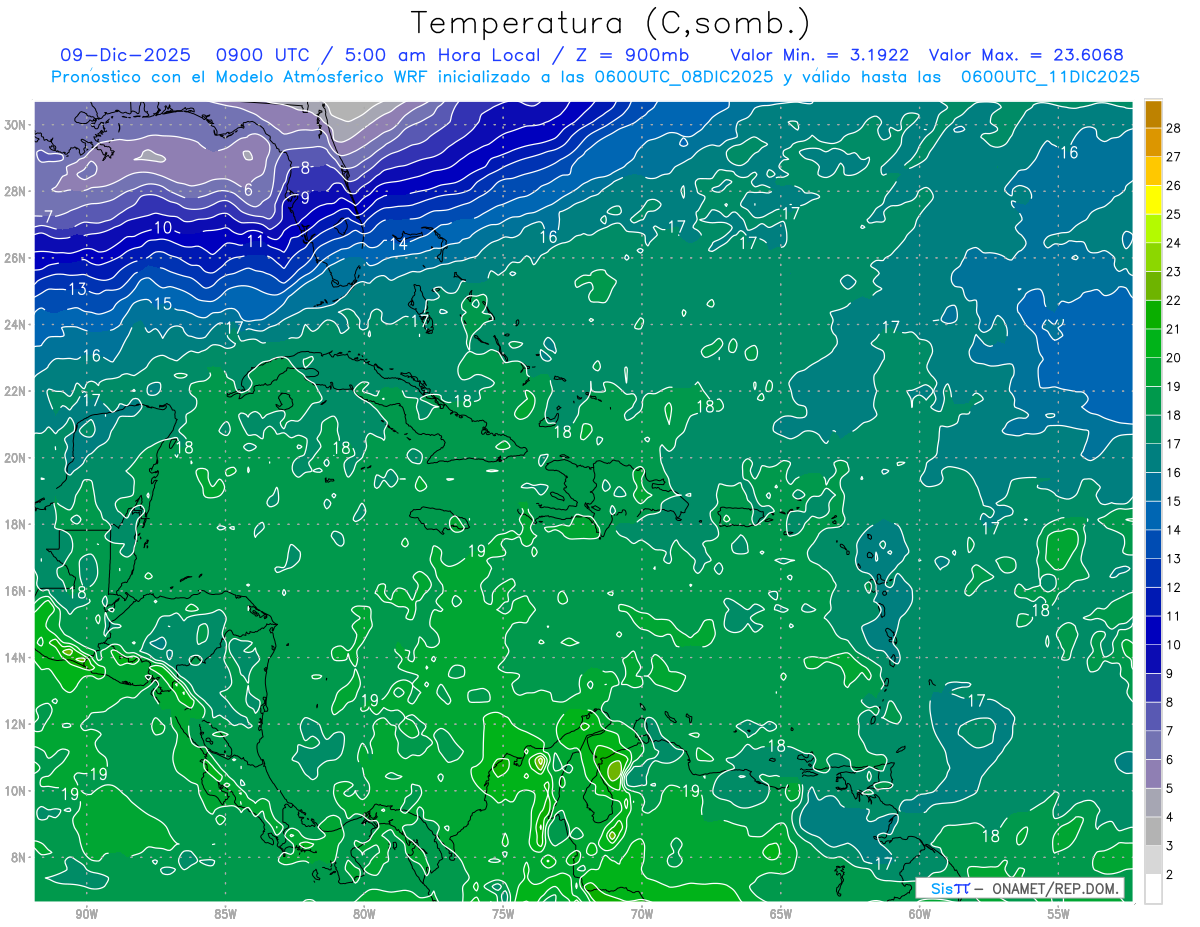The height and width of the screenshot is (927, 1200).
Task: Click the contour label 13 on the map
Action: pyautogui.click(x=77, y=289)
